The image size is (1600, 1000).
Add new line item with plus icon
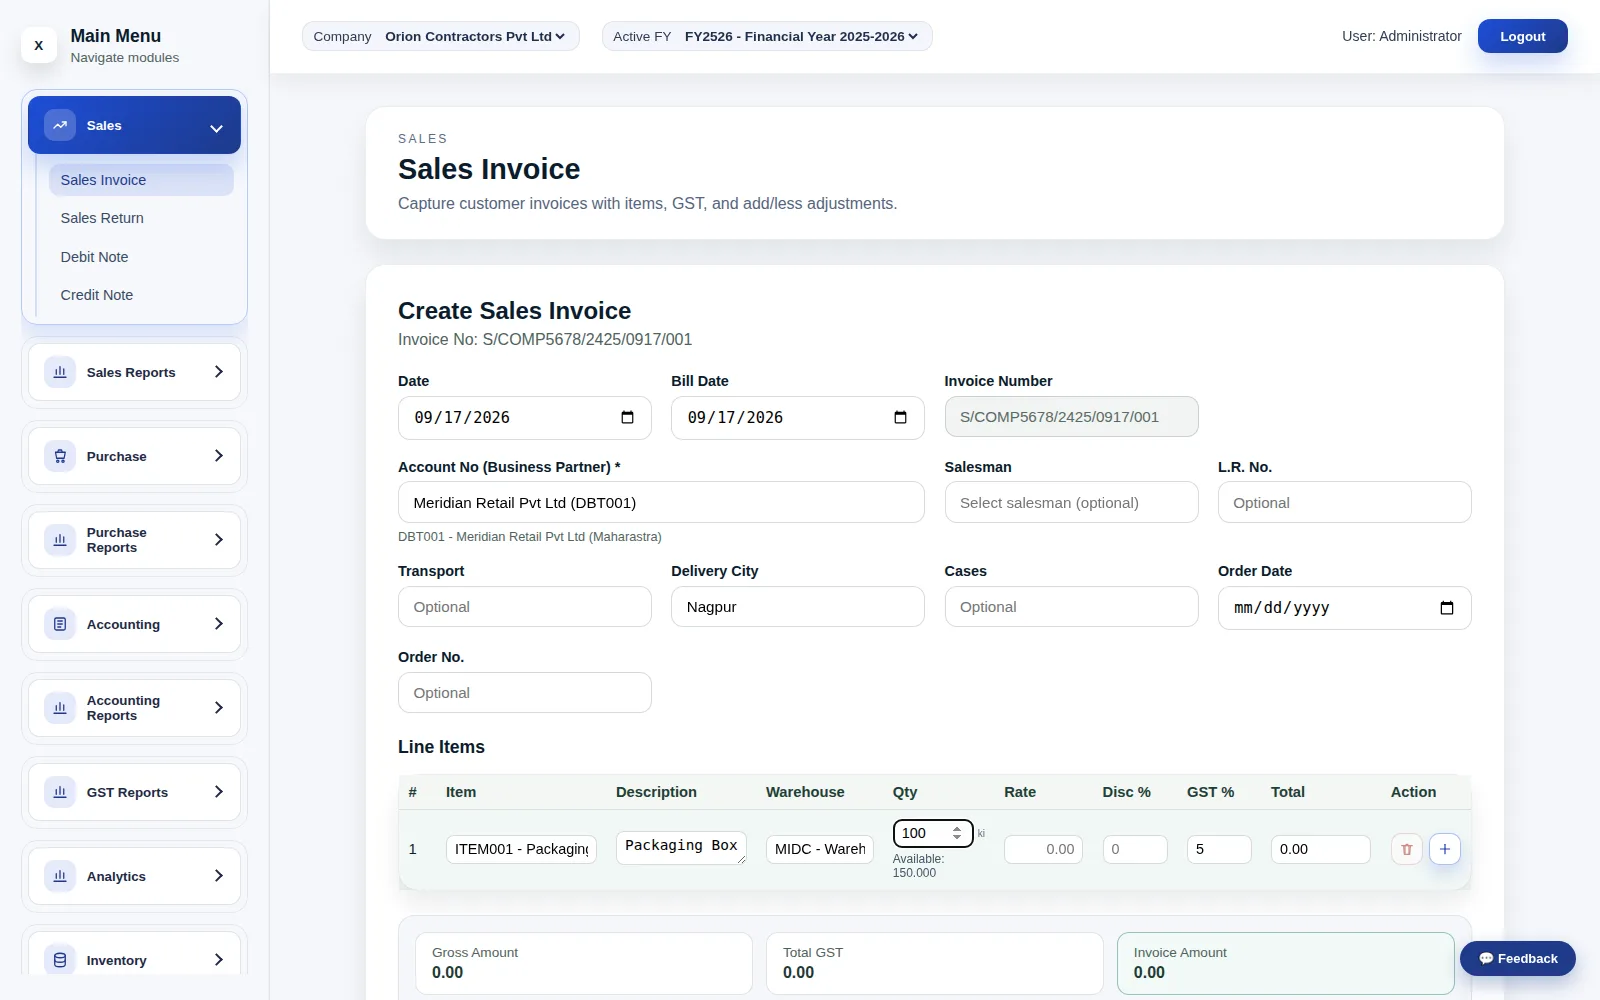point(1444,849)
